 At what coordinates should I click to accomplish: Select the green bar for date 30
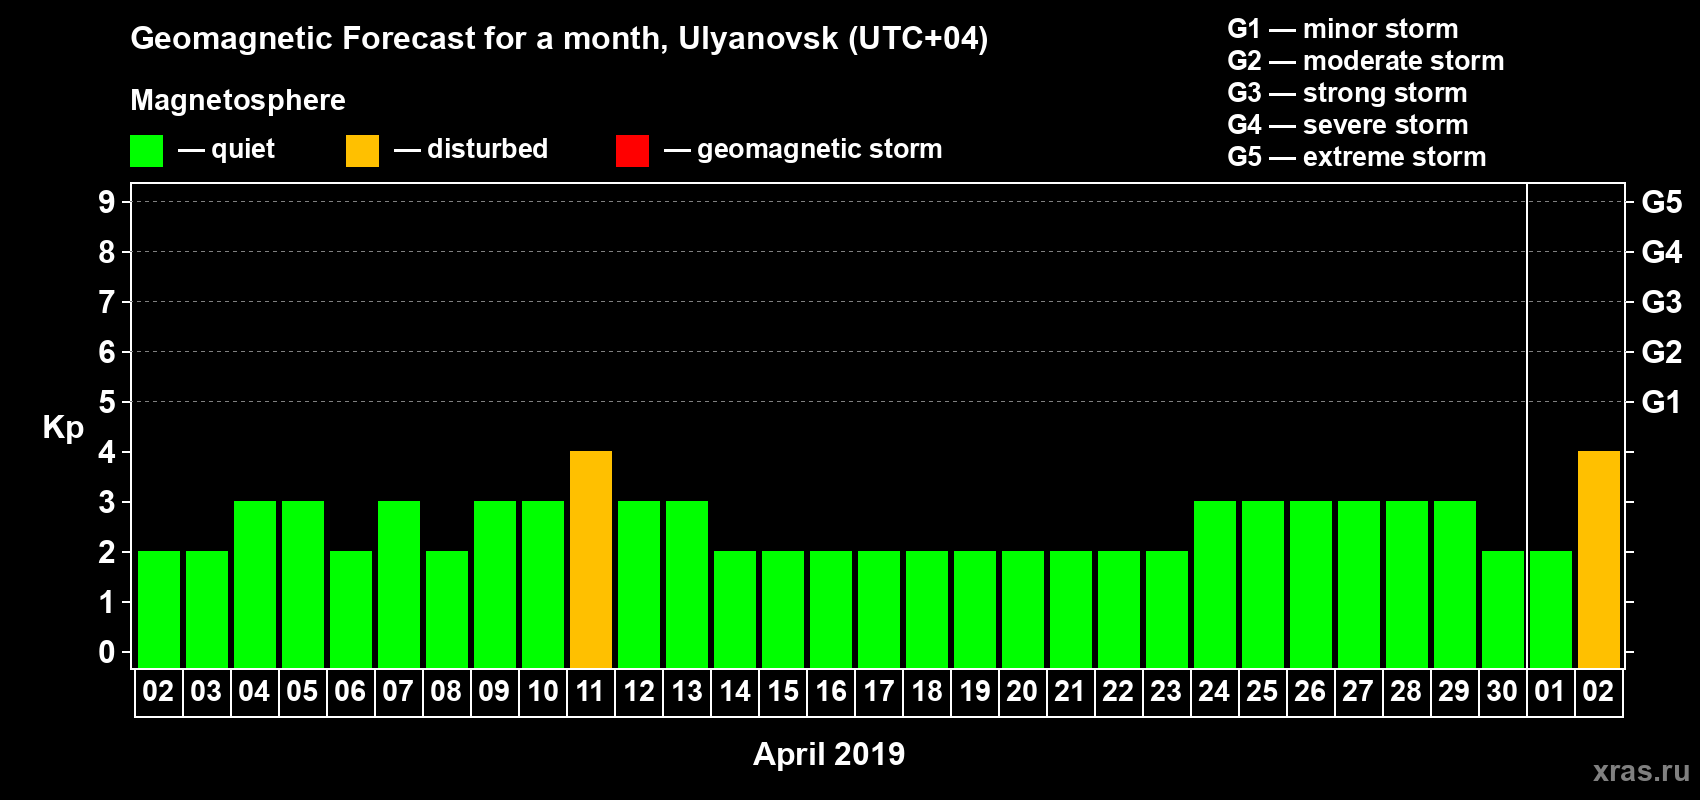point(1503,609)
